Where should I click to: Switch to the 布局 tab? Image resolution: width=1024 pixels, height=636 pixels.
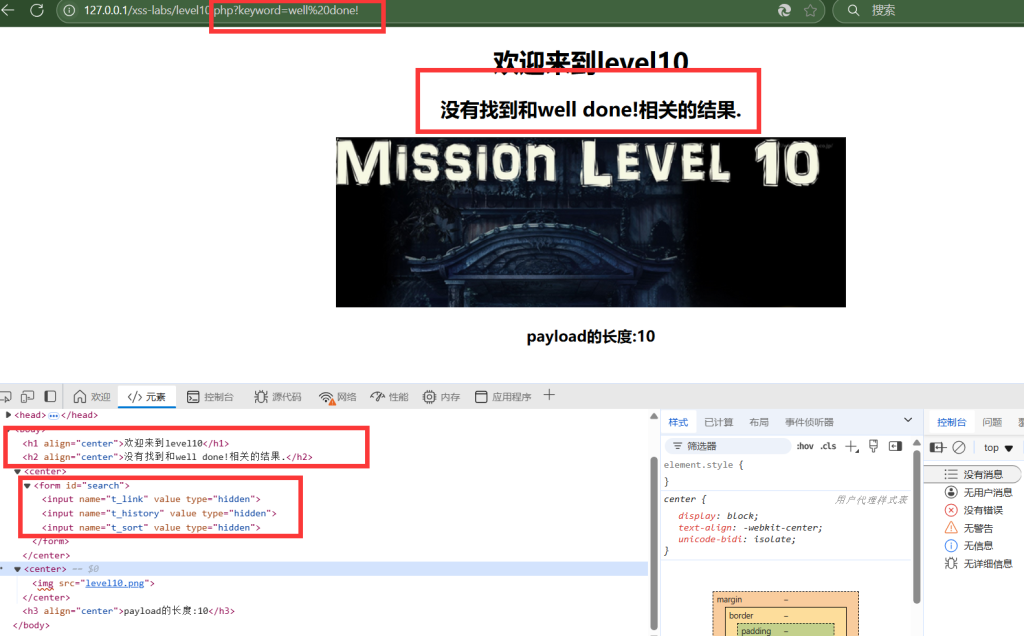pyautogui.click(x=759, y=422)
